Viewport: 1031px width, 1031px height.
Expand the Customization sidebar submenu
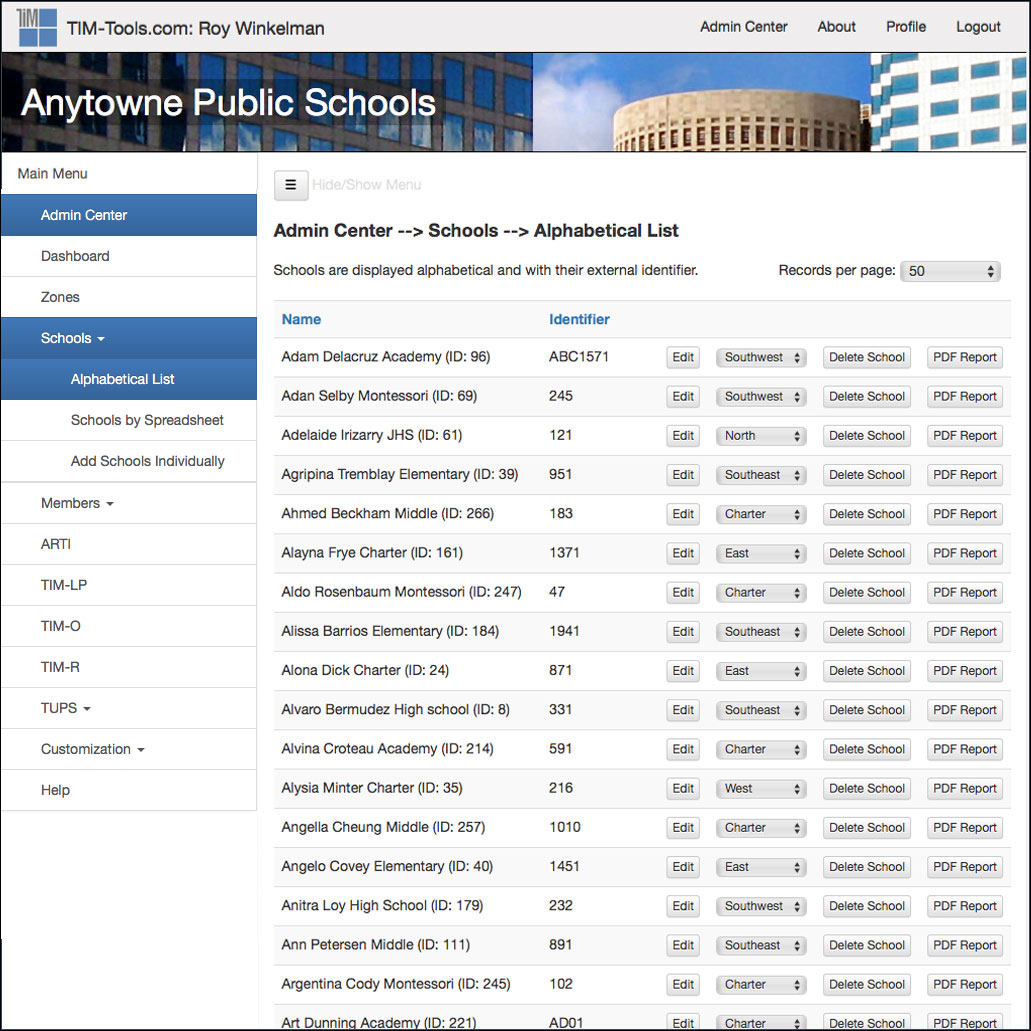point(129,749)
